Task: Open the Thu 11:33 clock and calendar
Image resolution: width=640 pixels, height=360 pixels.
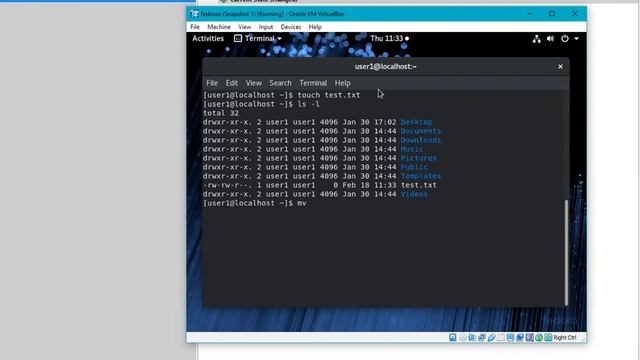Action: (389, 38)
